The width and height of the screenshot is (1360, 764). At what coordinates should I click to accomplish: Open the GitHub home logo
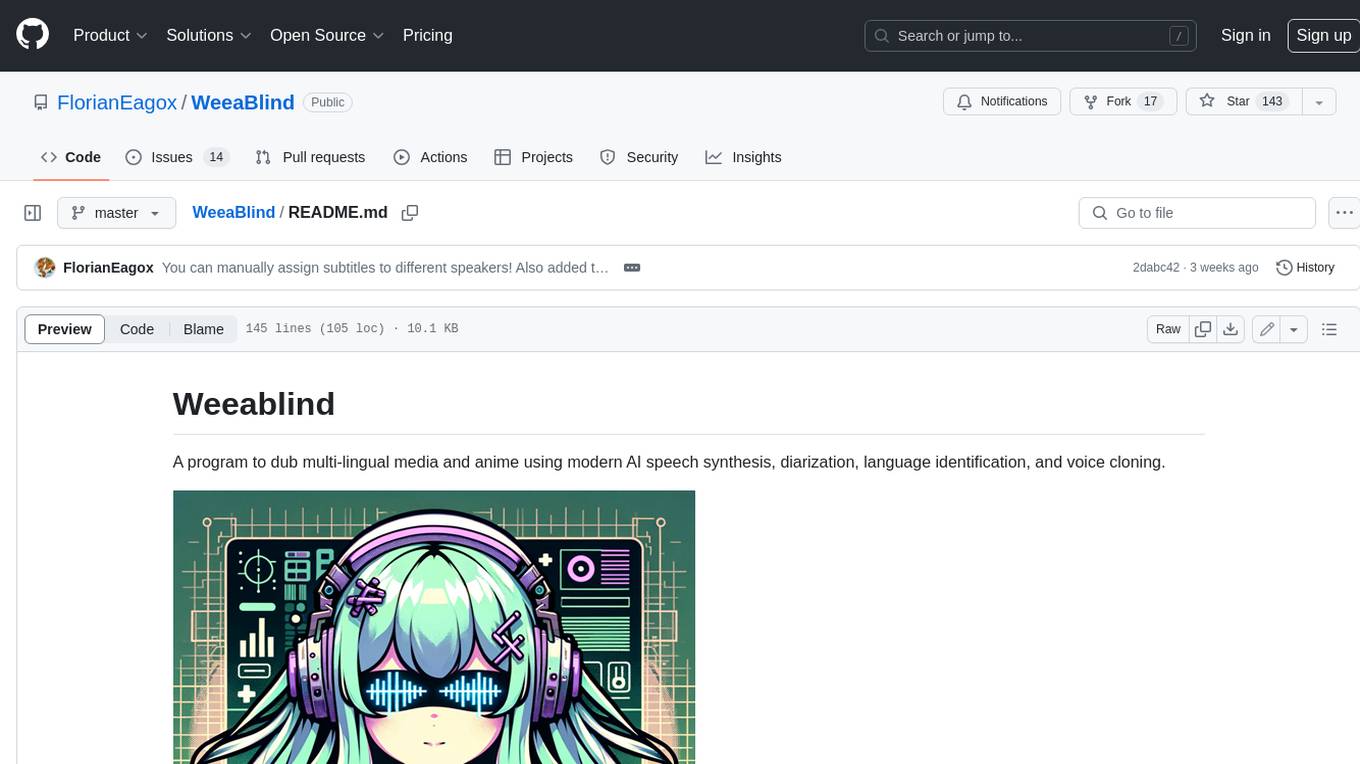[33, 35]
